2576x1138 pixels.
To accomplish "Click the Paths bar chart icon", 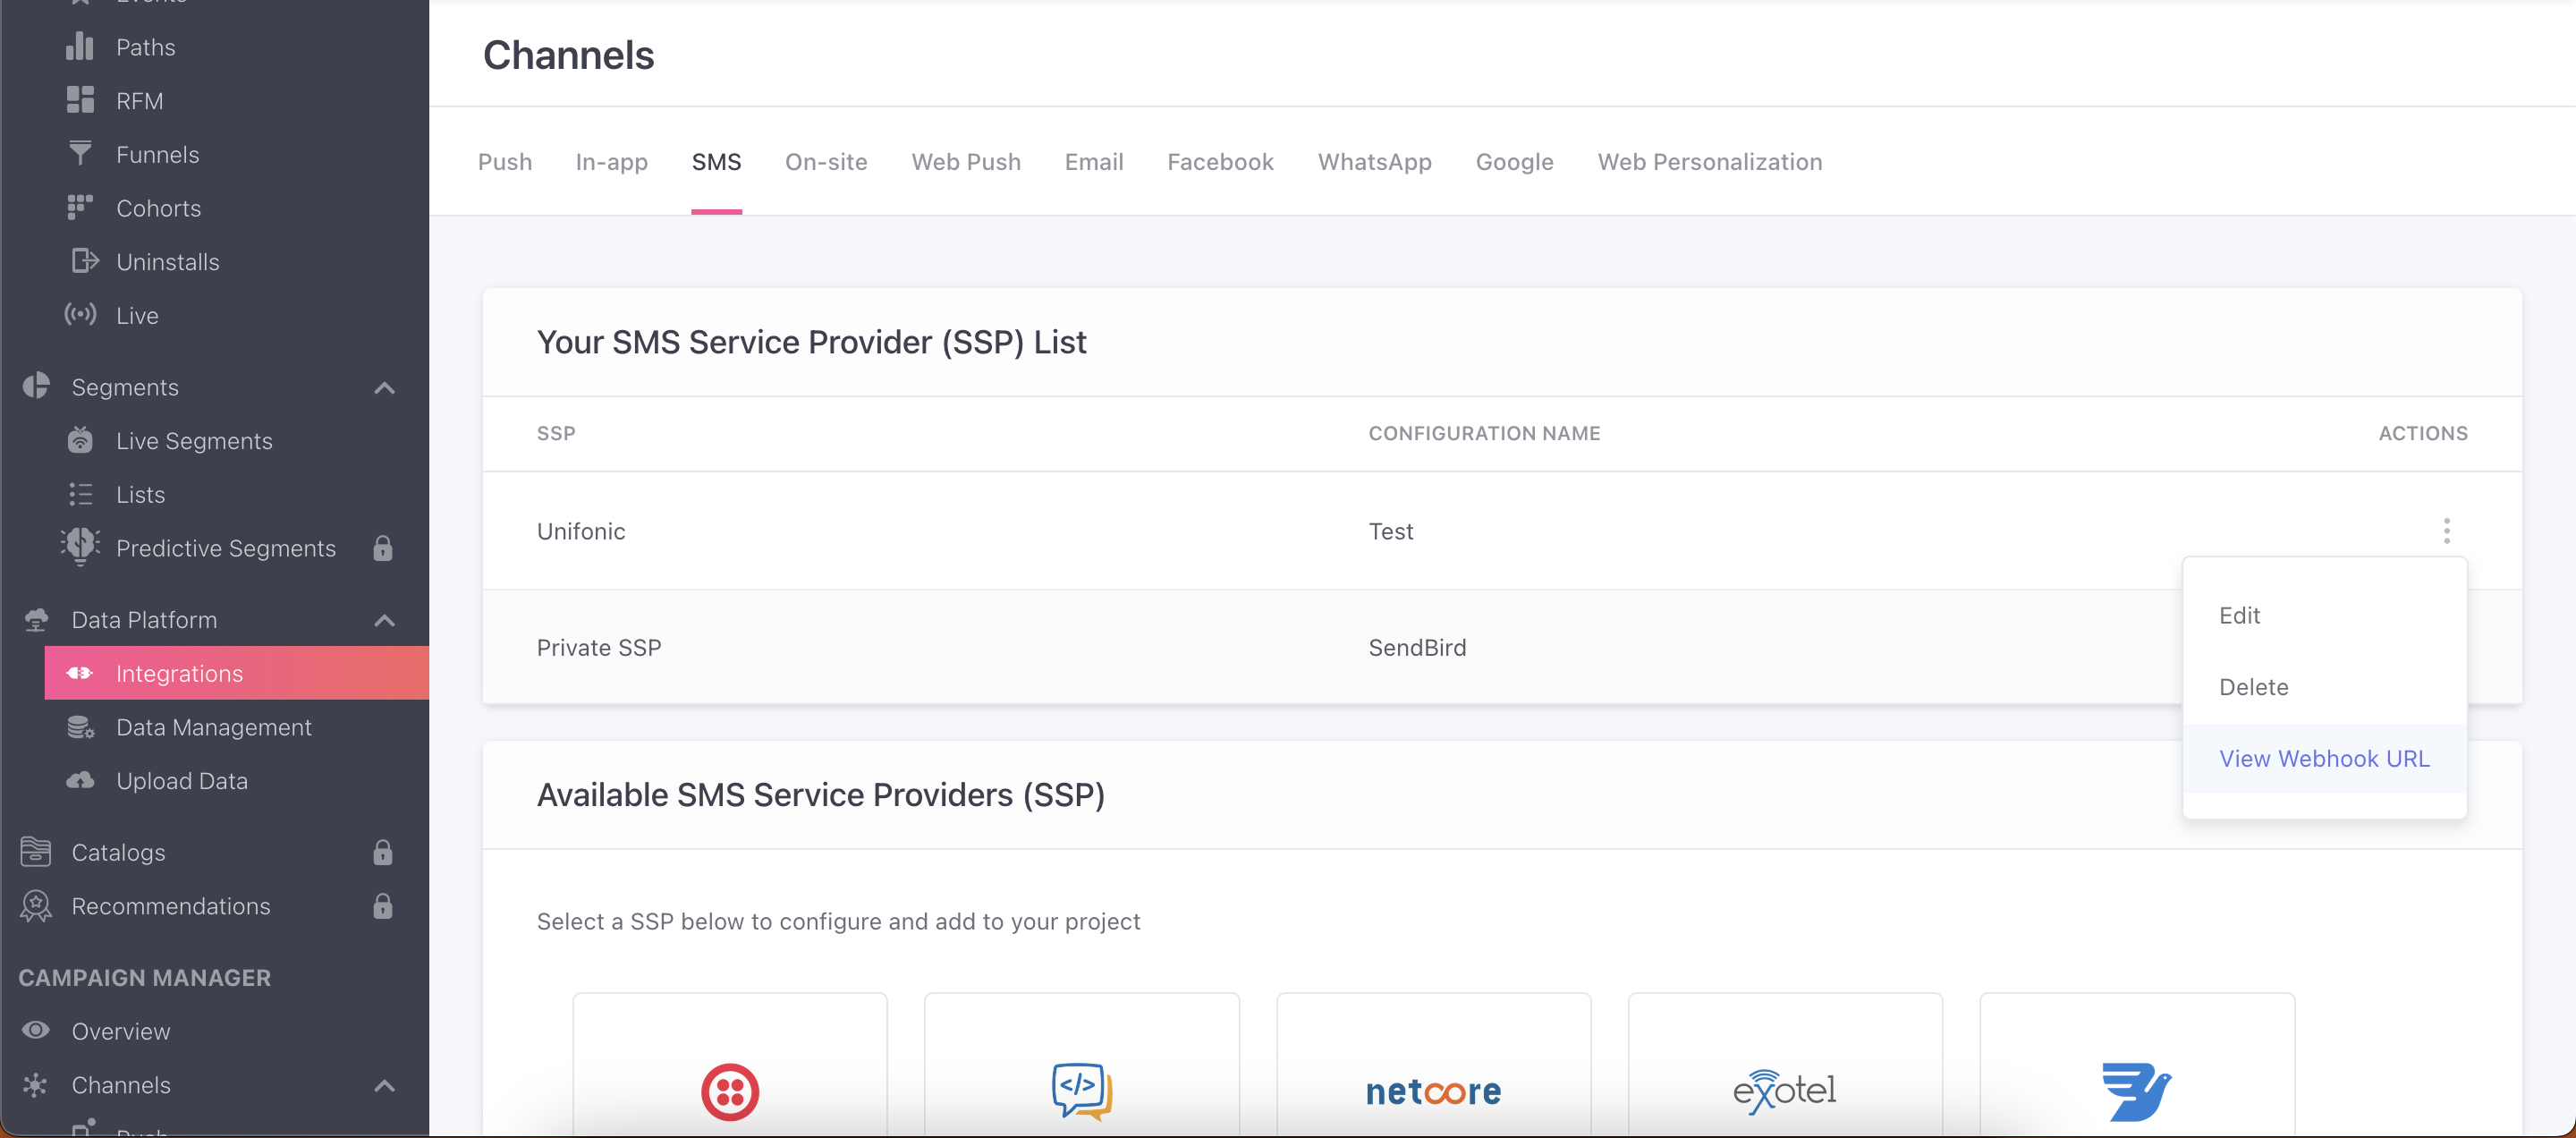I will 80,47.
